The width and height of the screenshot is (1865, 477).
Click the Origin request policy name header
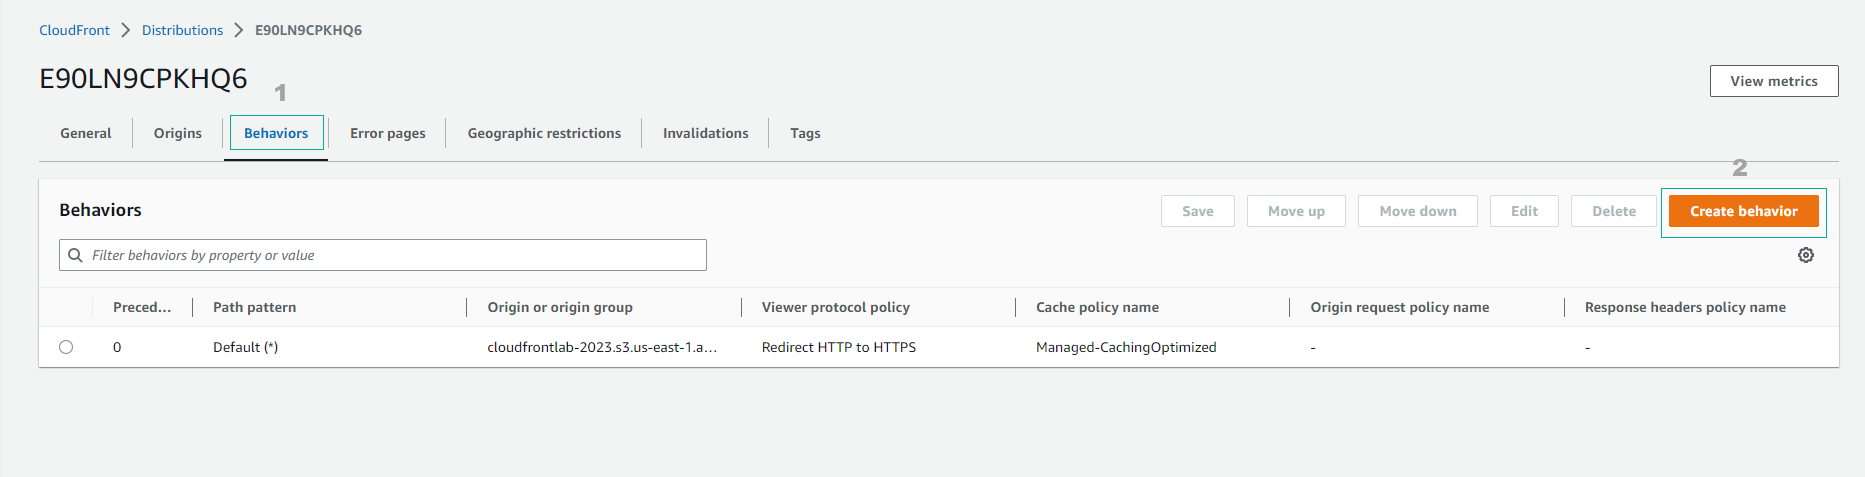pos(1400,307)
